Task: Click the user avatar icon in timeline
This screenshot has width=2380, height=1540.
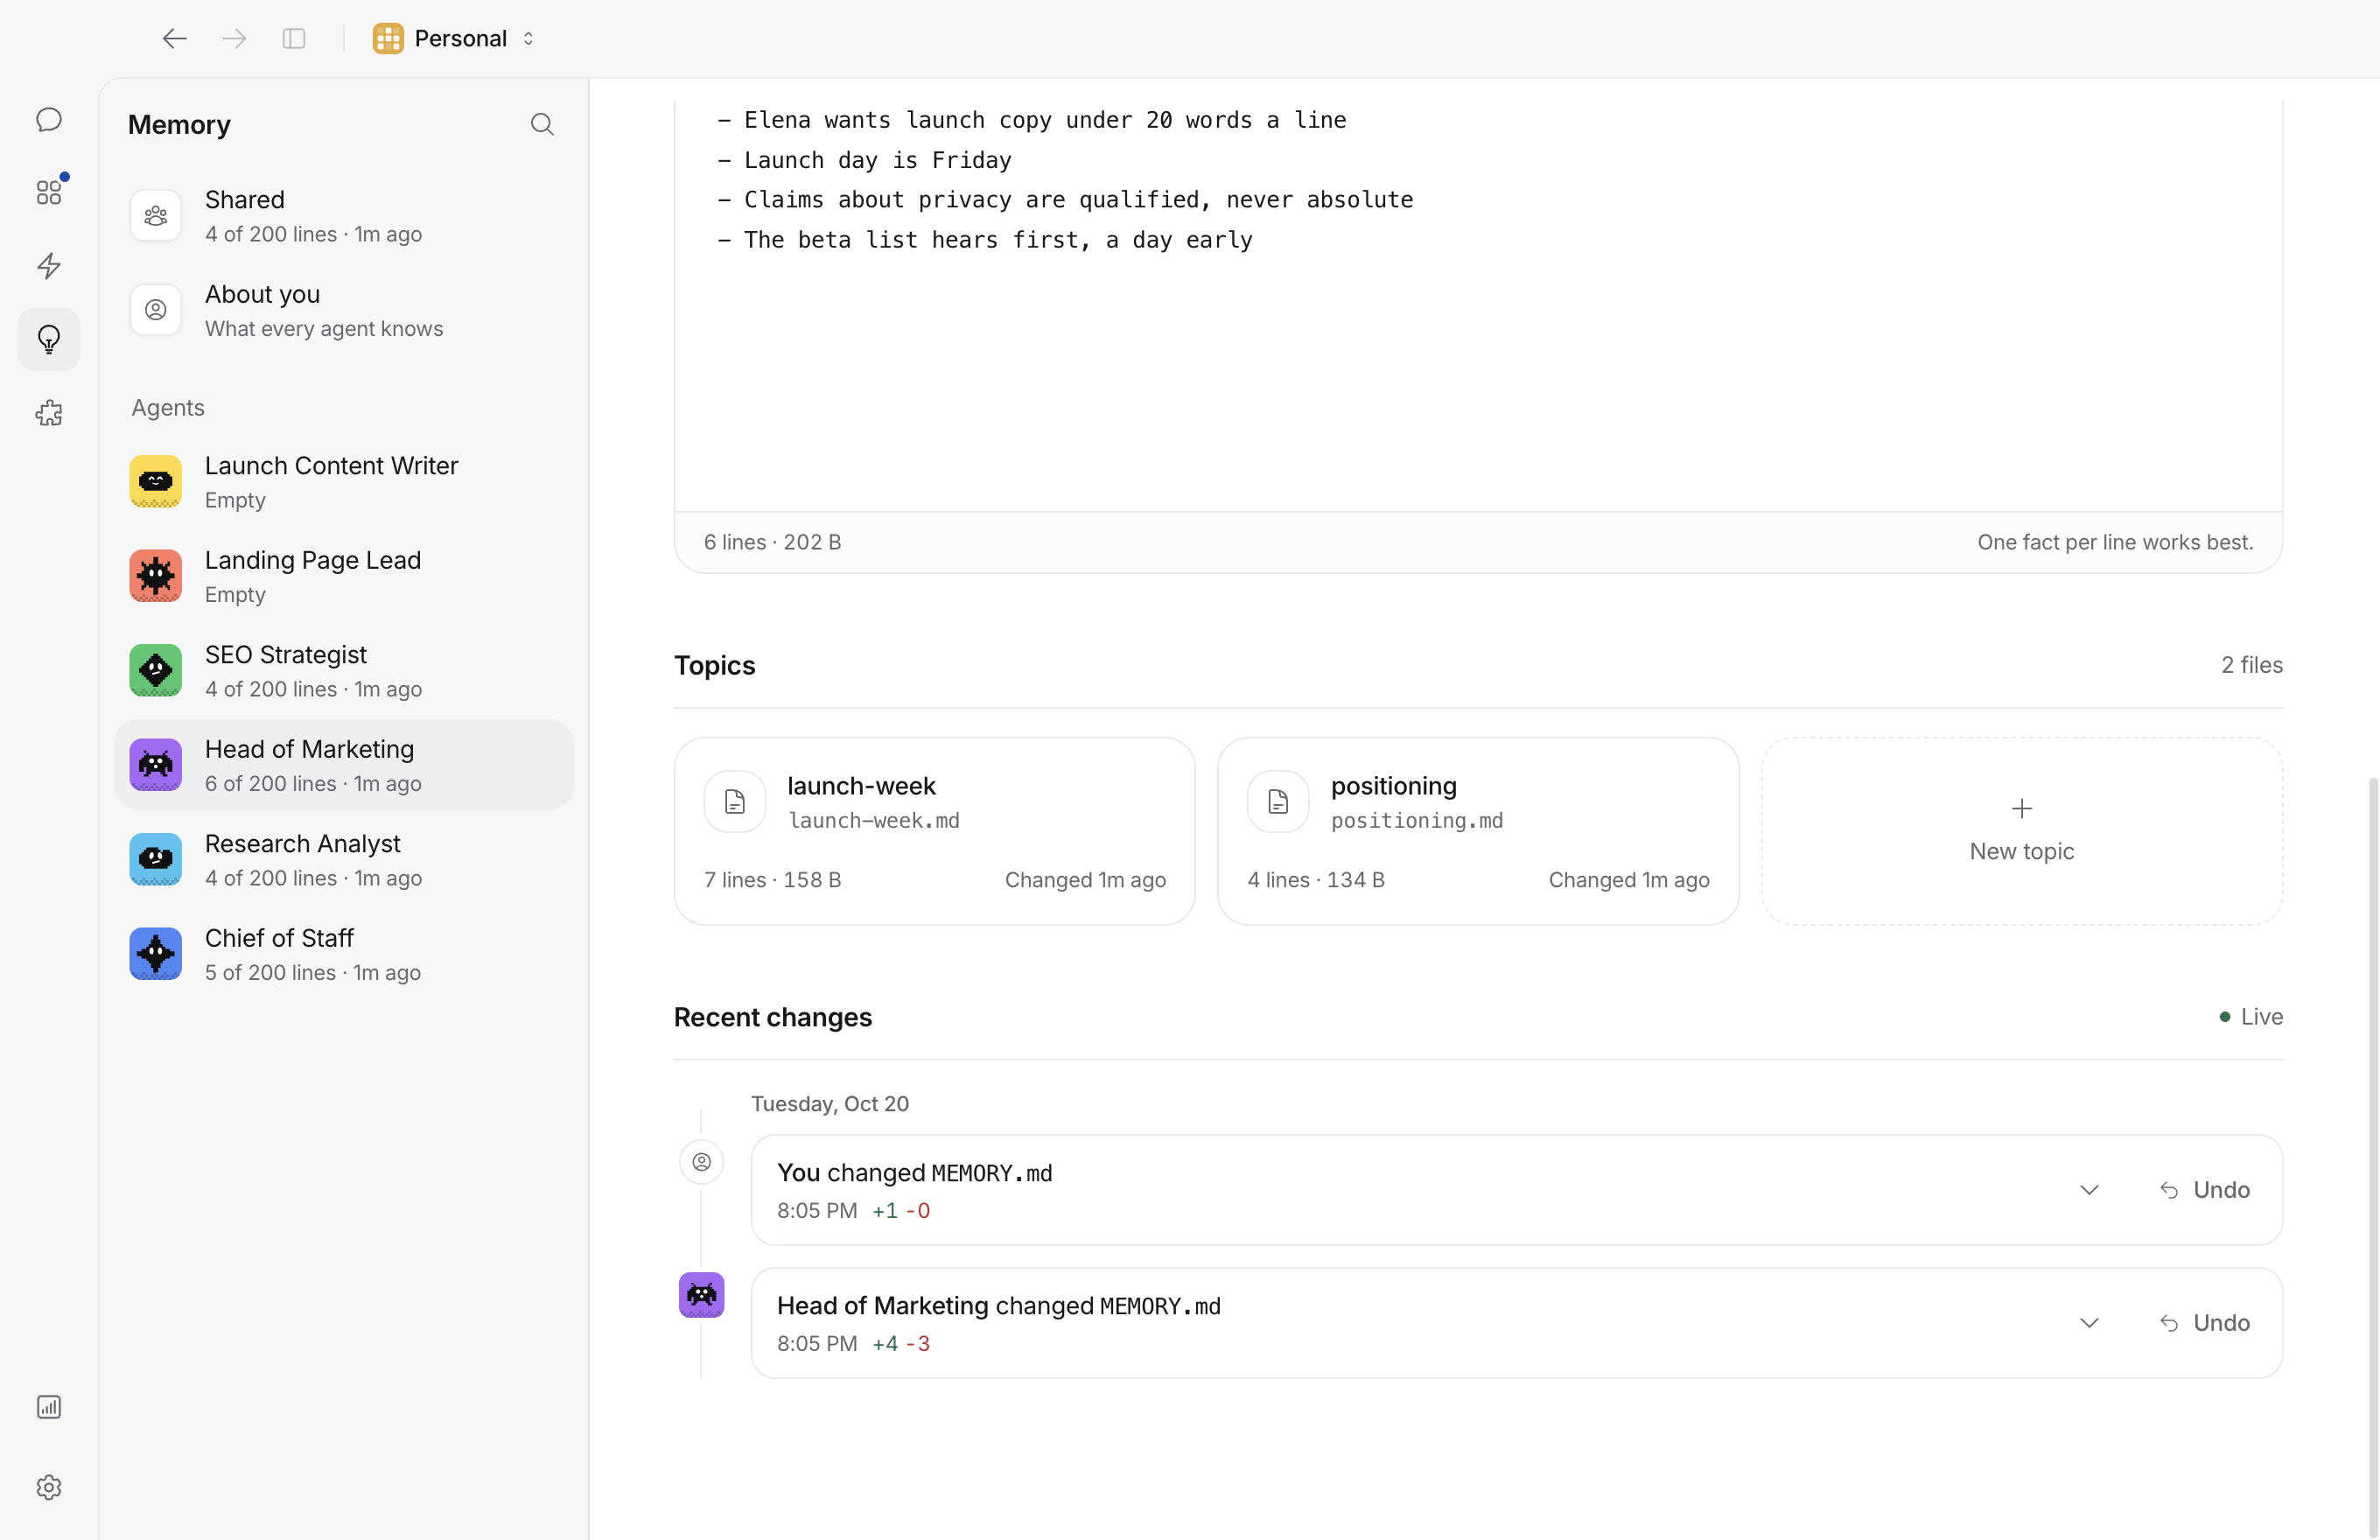Action: [x=702, y=1162]
